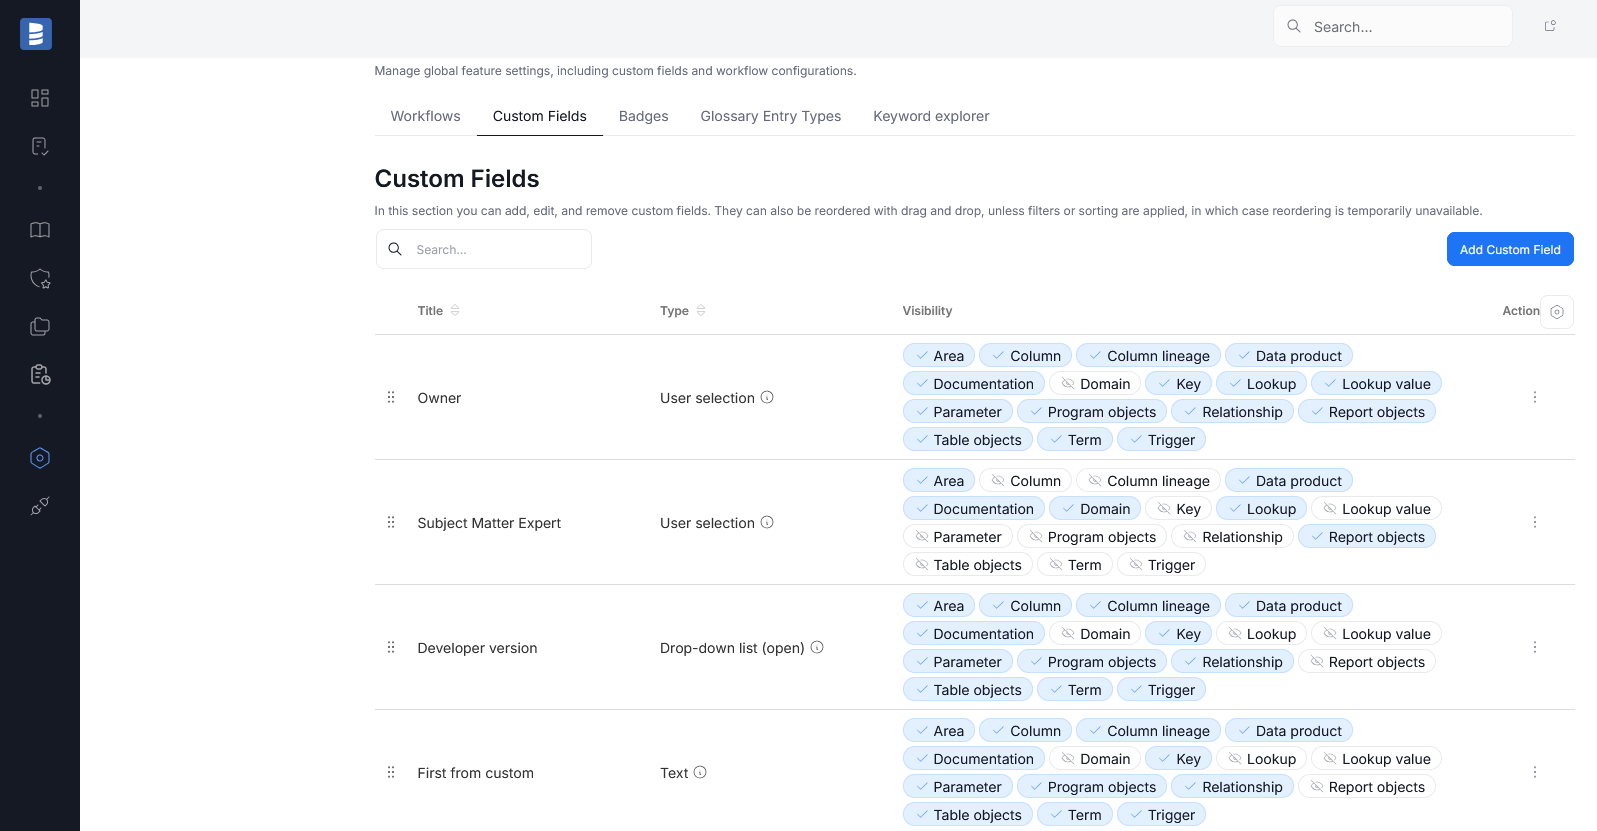Open the Keyword explorer tab
1597x831 pixels.
930,116
